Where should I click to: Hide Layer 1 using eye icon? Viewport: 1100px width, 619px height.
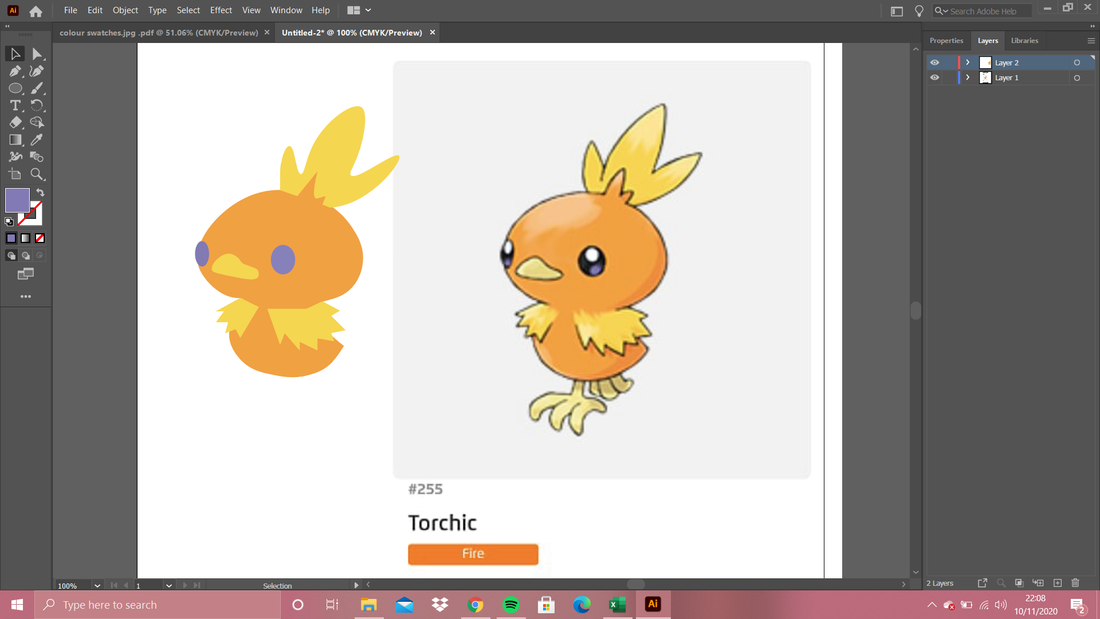[x=934, y=78]
